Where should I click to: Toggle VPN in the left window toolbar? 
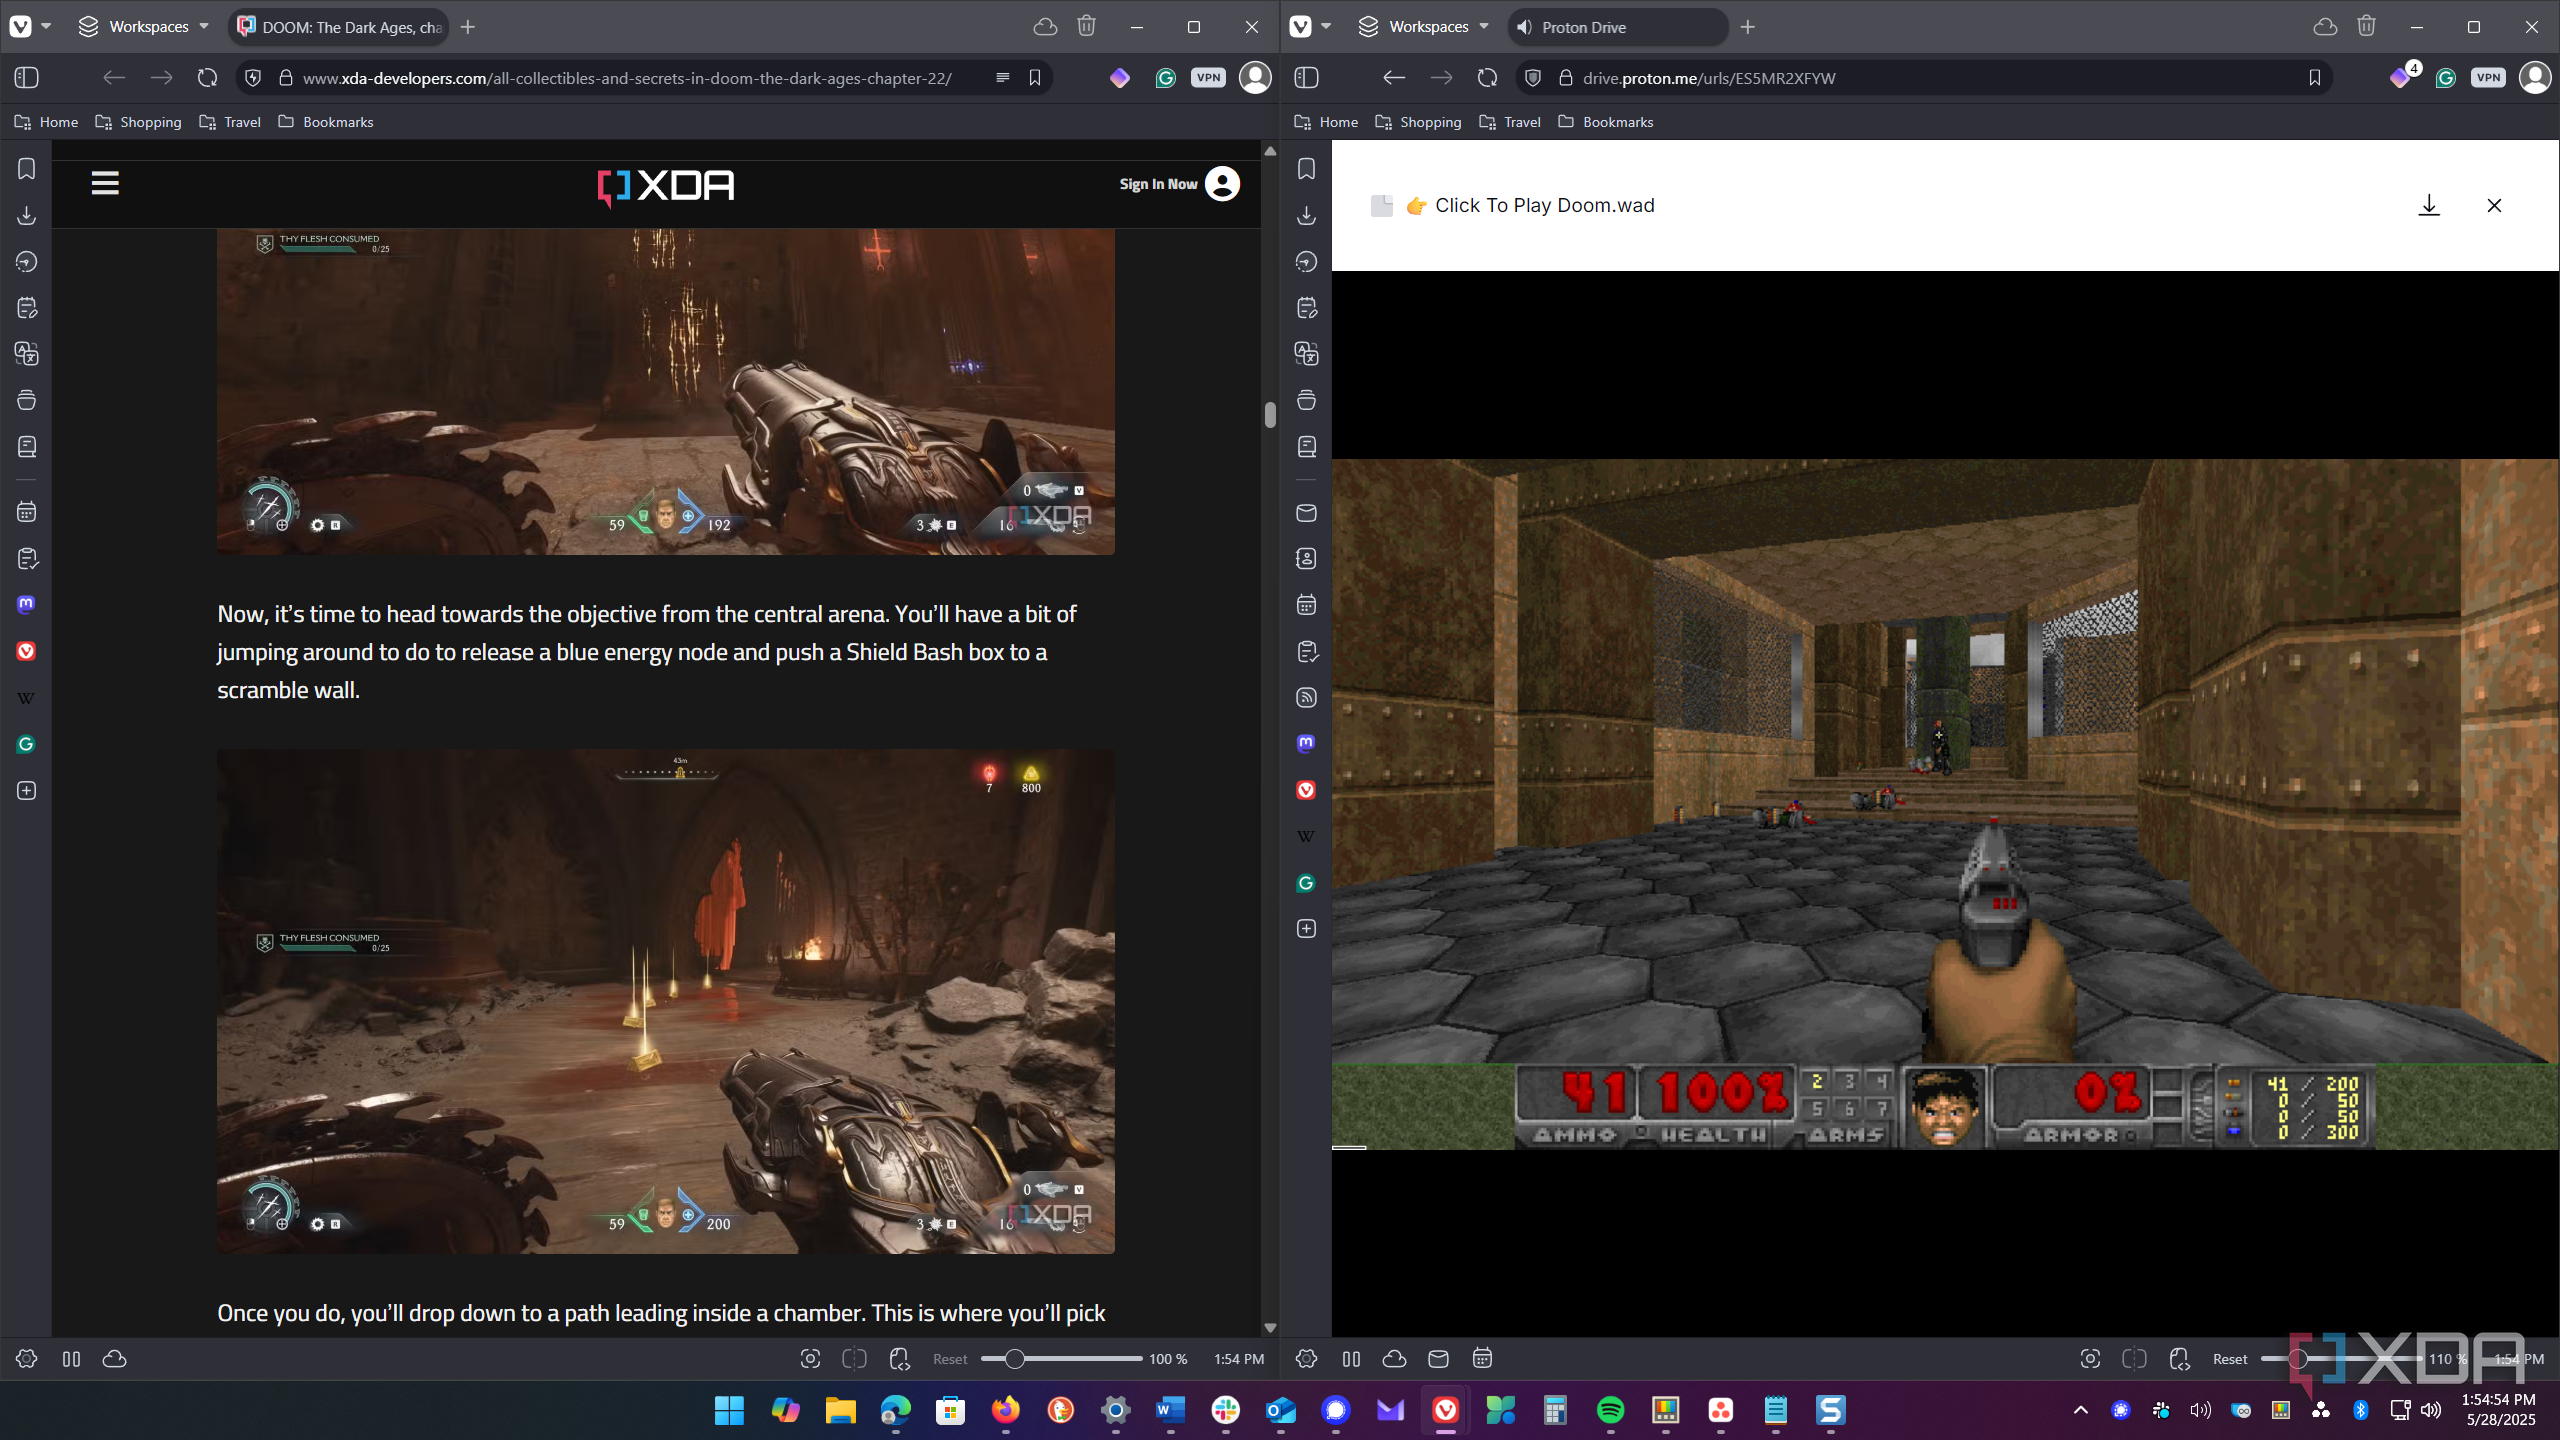tap(1208, 78)
